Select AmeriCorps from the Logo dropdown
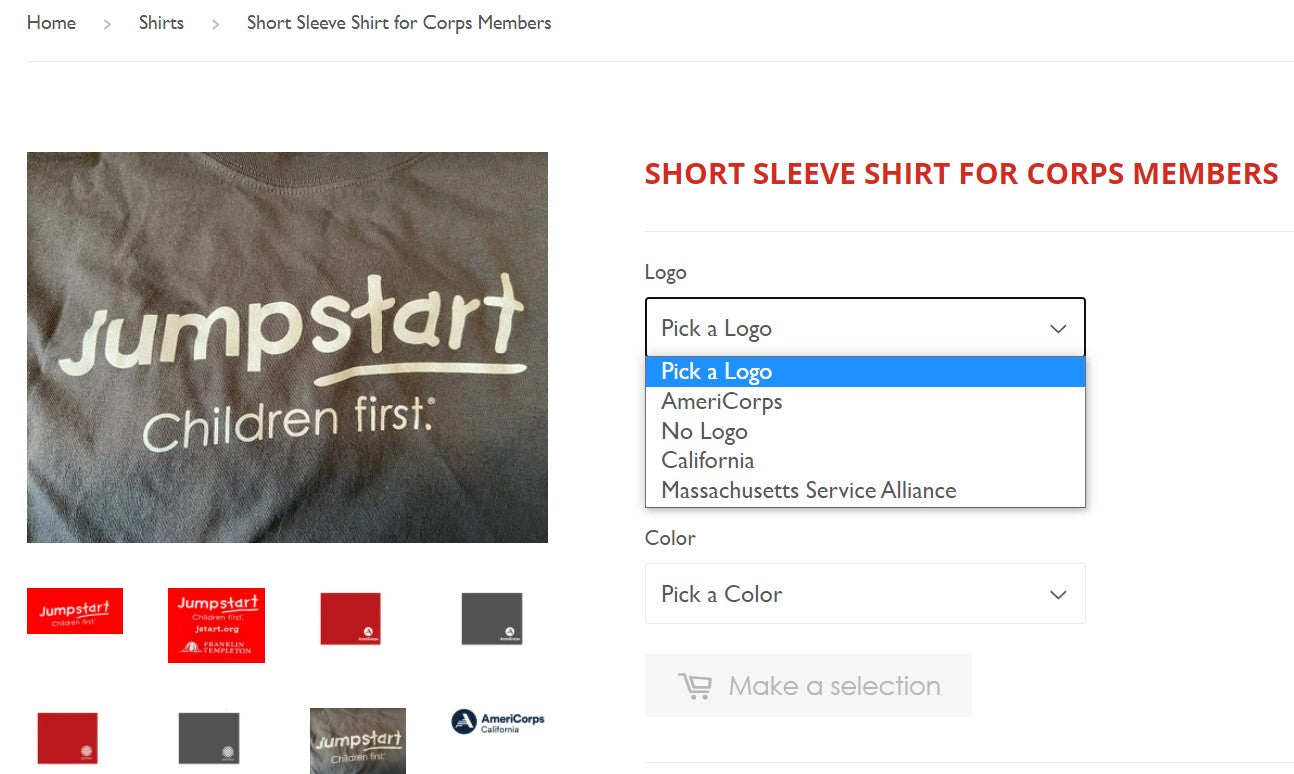The image size is (1294, 774). (721, 401)
